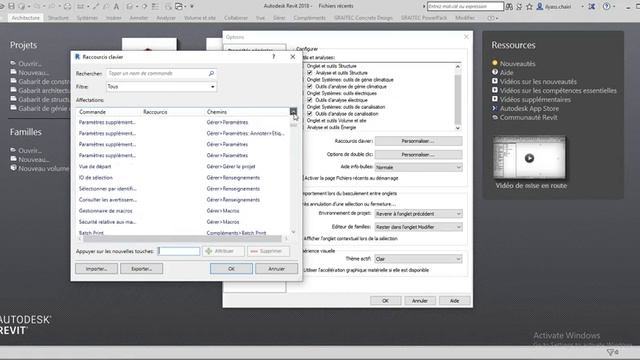Open the Modifier ribbon tab
This screenshot has width=640, height=360.
465,18
